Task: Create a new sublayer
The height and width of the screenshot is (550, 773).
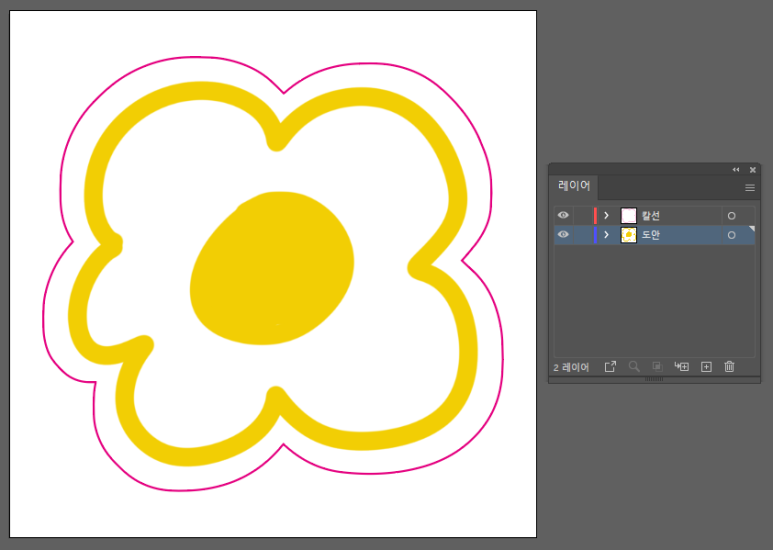Action: click(x=681, y=367)
